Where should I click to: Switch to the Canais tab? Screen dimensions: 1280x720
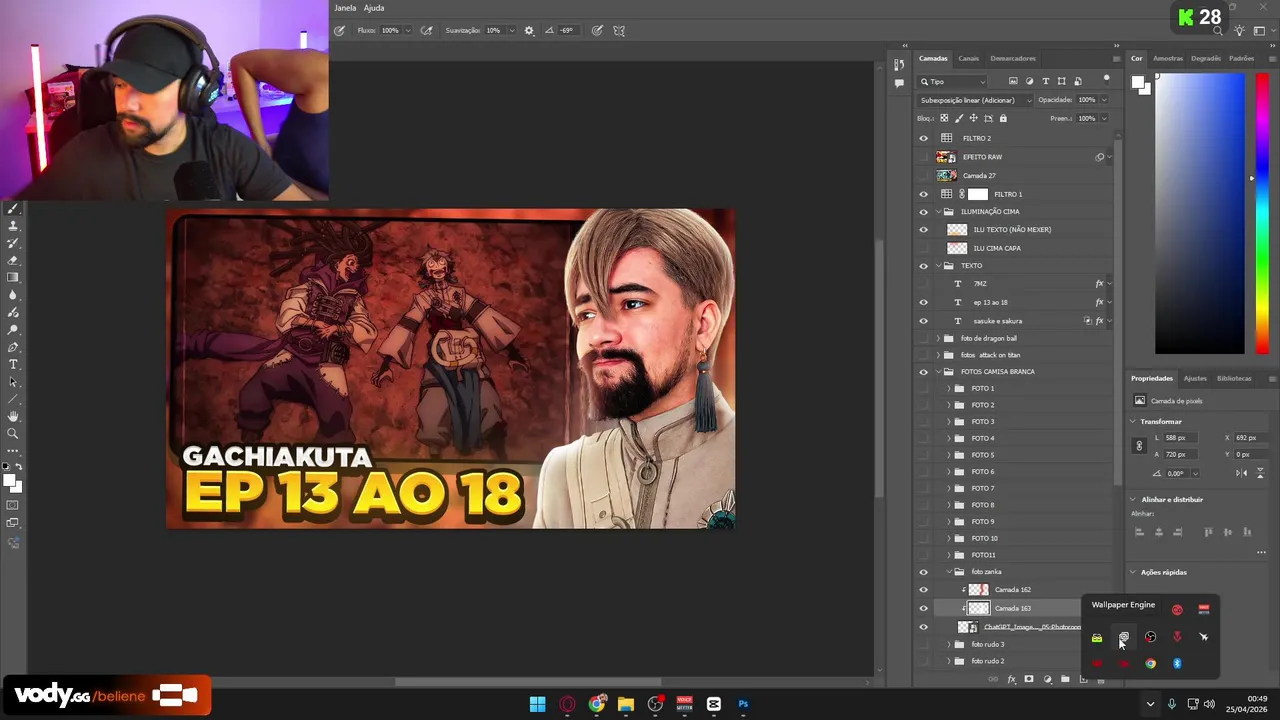click(x=968, y=58)
